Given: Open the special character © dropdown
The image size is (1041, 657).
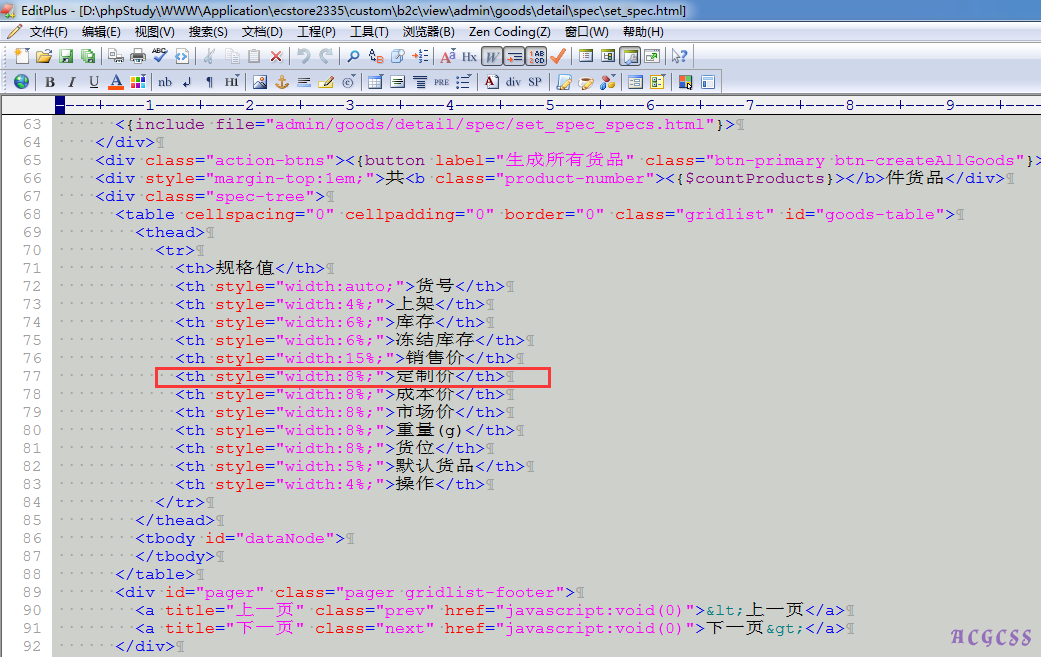Looking at the screenshot, I should click(348, 82).
